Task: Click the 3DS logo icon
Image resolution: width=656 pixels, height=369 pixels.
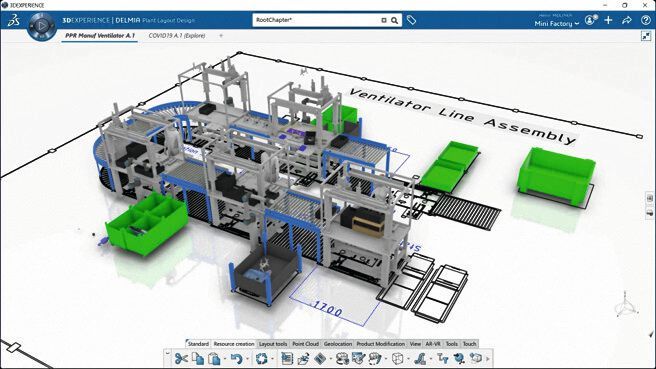Action: [x=13, y=20]
